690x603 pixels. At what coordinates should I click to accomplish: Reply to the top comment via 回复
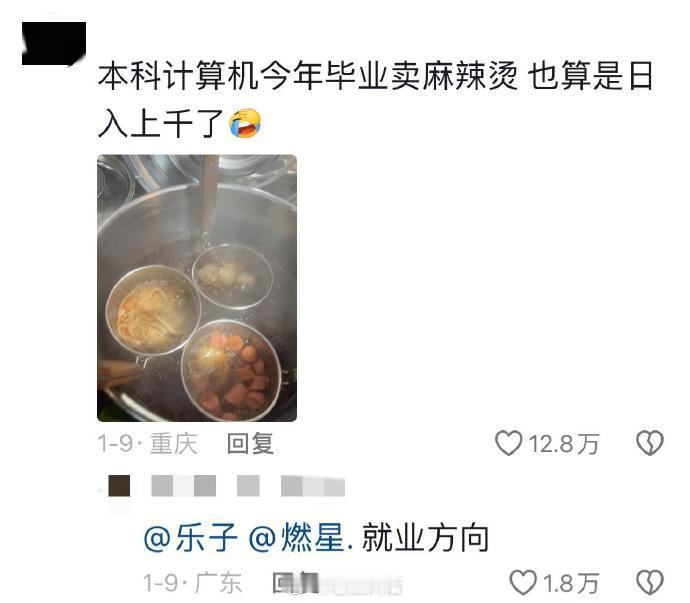tap(250, 443)
